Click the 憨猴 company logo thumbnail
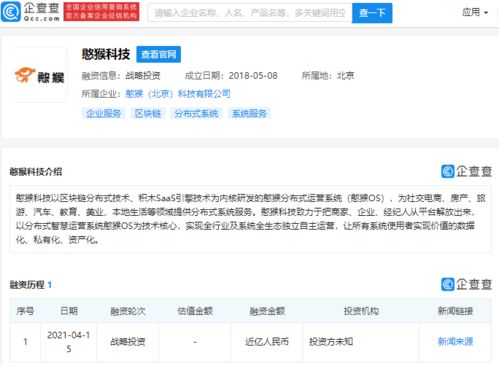Image resolution: width=499 pixels, height=366 pixels. (40, 75)
